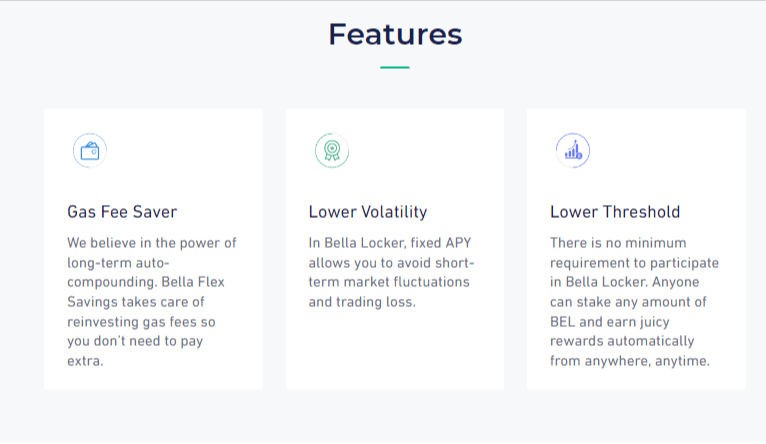Click the line 'from anywhere, anytime.'

(630, 361)
